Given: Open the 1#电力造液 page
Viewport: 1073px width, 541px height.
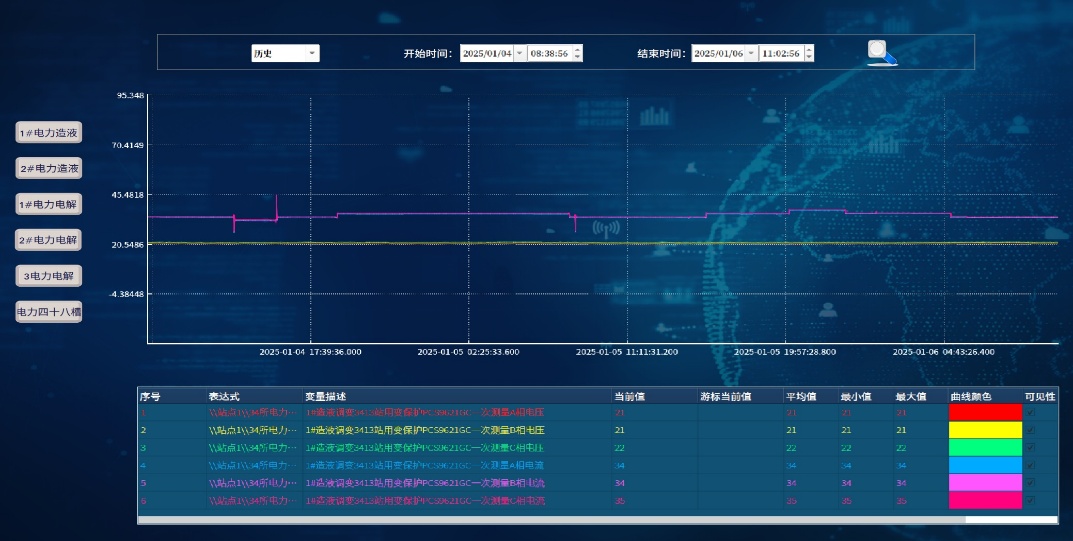Looking at the screenshot, I should [49, 133].
